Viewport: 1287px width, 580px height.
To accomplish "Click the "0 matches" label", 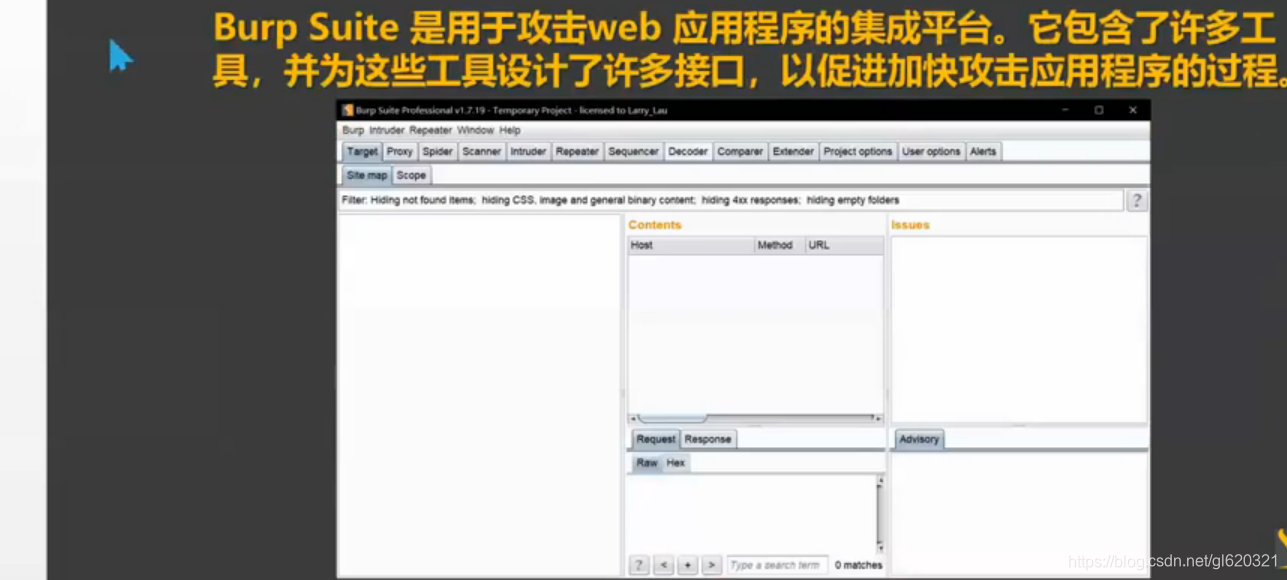I will click(859, 565).
